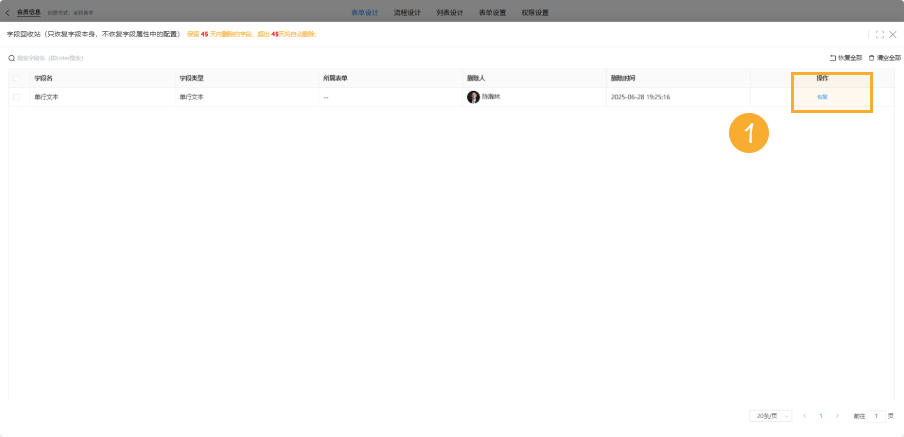Click the 字段类型 column header
This screenshot has width=904, height=437.
point(191,78)
